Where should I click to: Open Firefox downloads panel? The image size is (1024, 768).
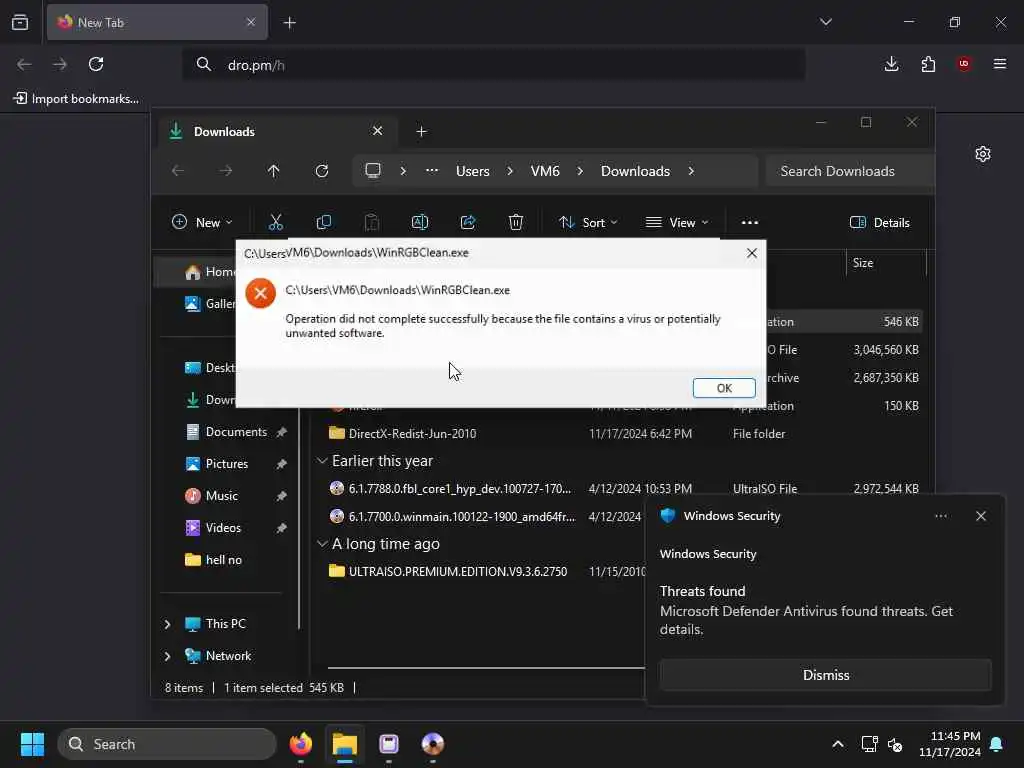coord(891,64)
